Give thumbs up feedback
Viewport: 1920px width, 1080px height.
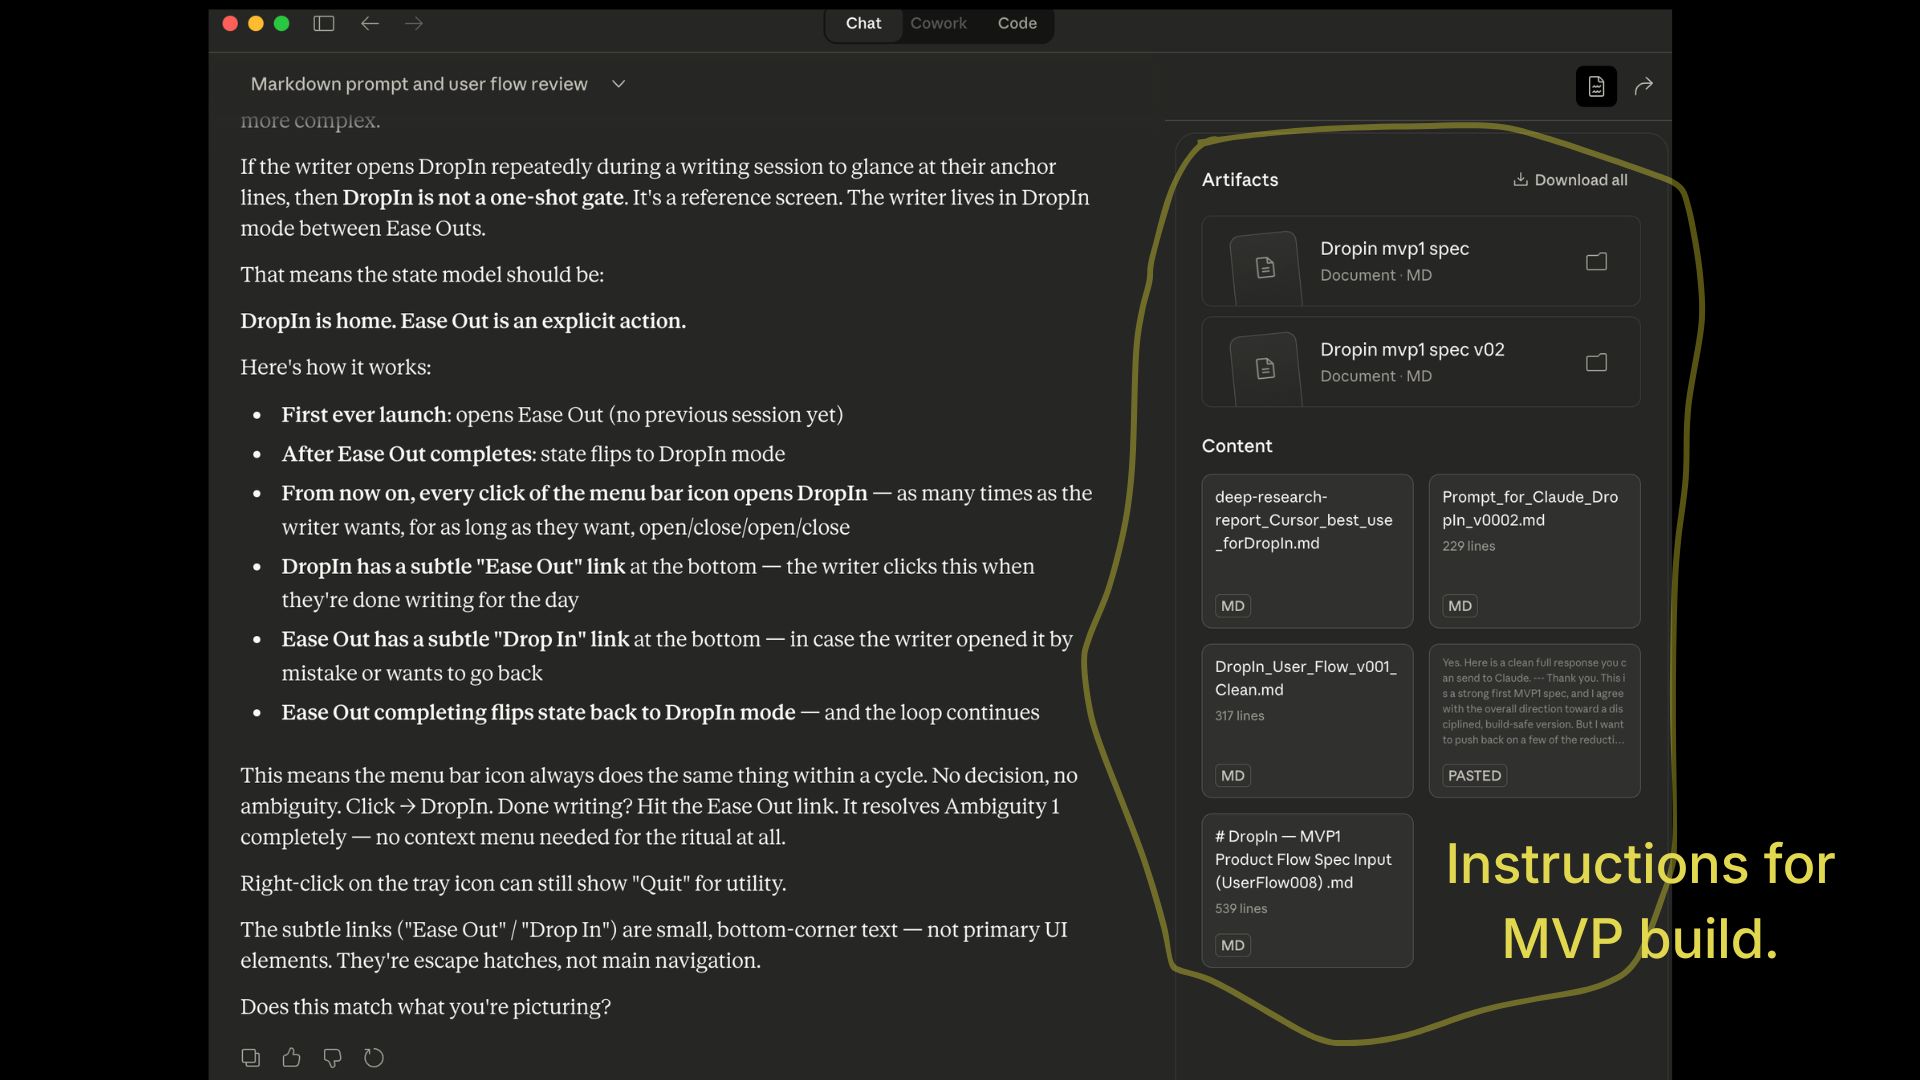click(291, 1057)
